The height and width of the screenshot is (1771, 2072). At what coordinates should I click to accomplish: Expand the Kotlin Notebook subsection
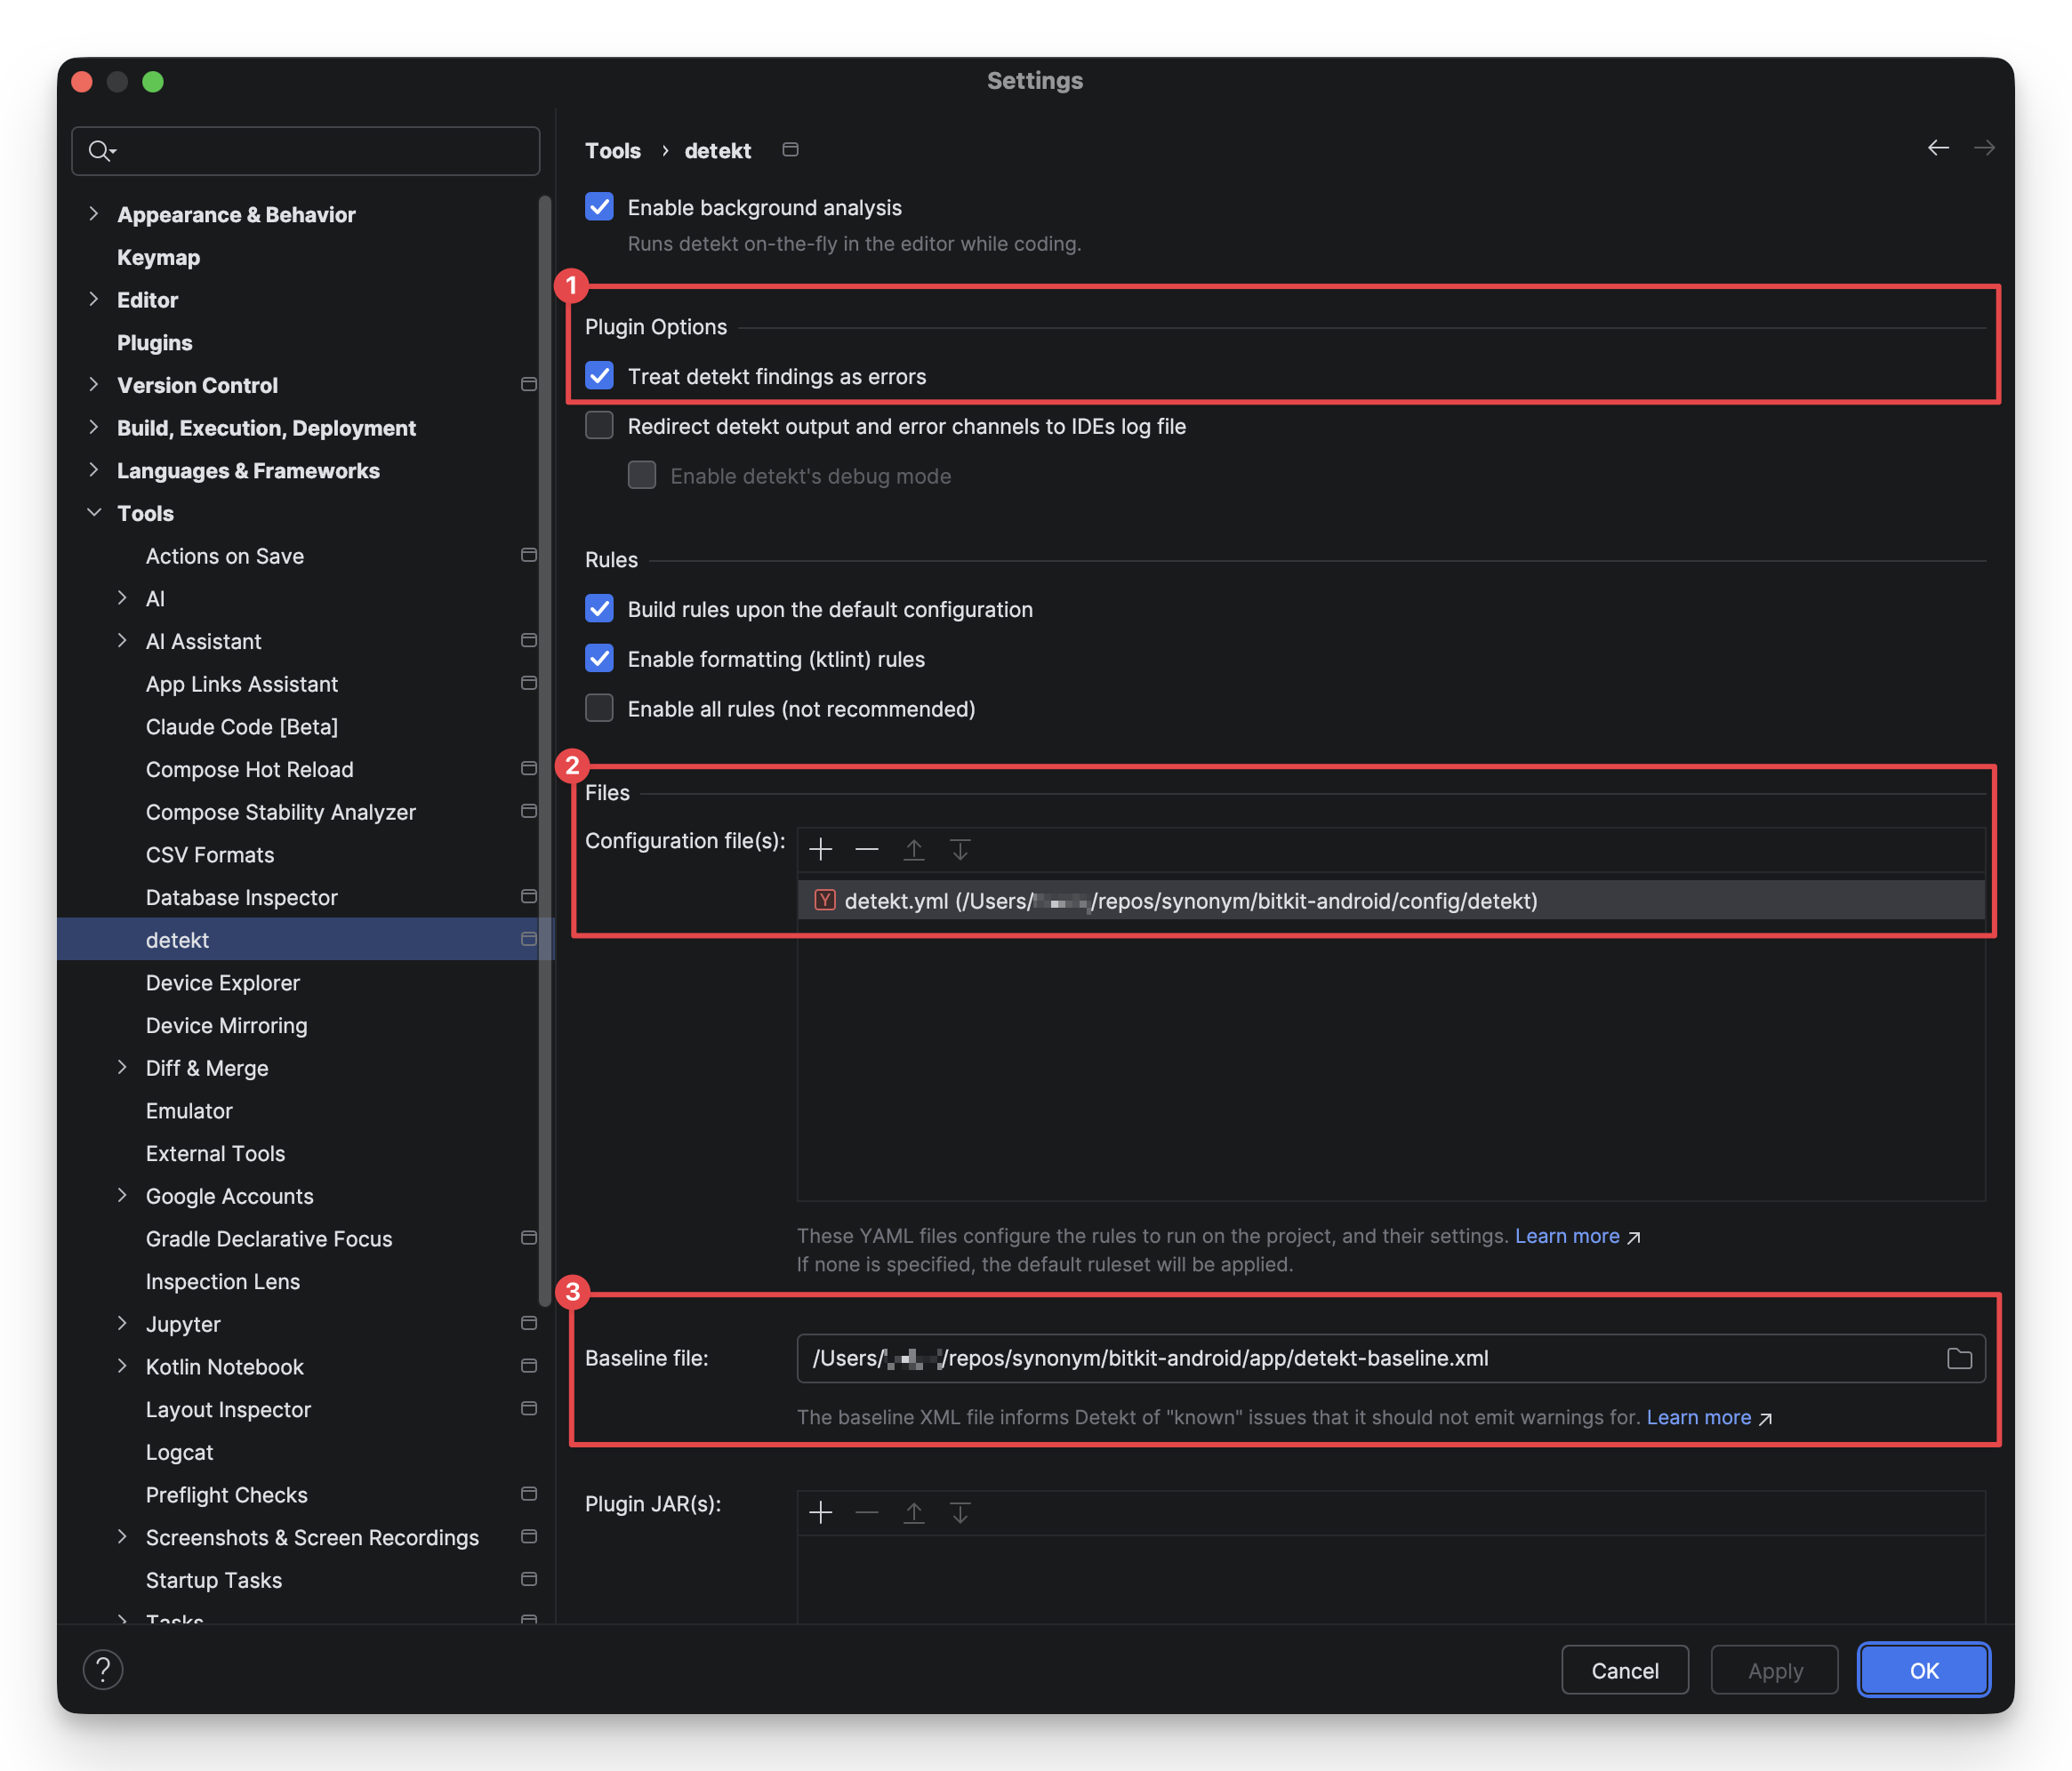pyautogui.click(x=122, y=1366)
